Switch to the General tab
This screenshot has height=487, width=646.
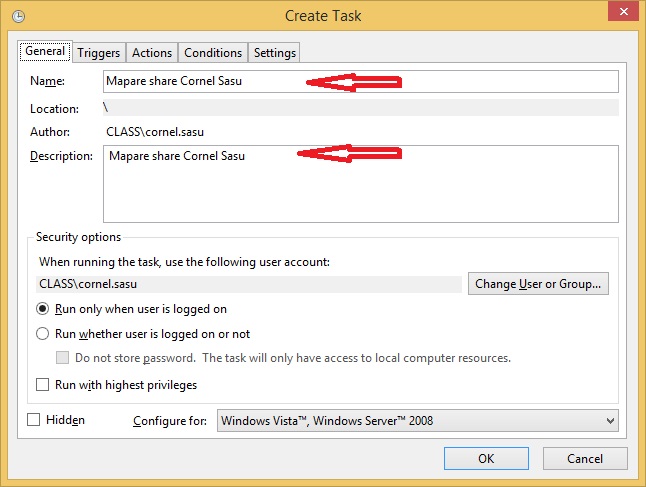tap(45, 51)
